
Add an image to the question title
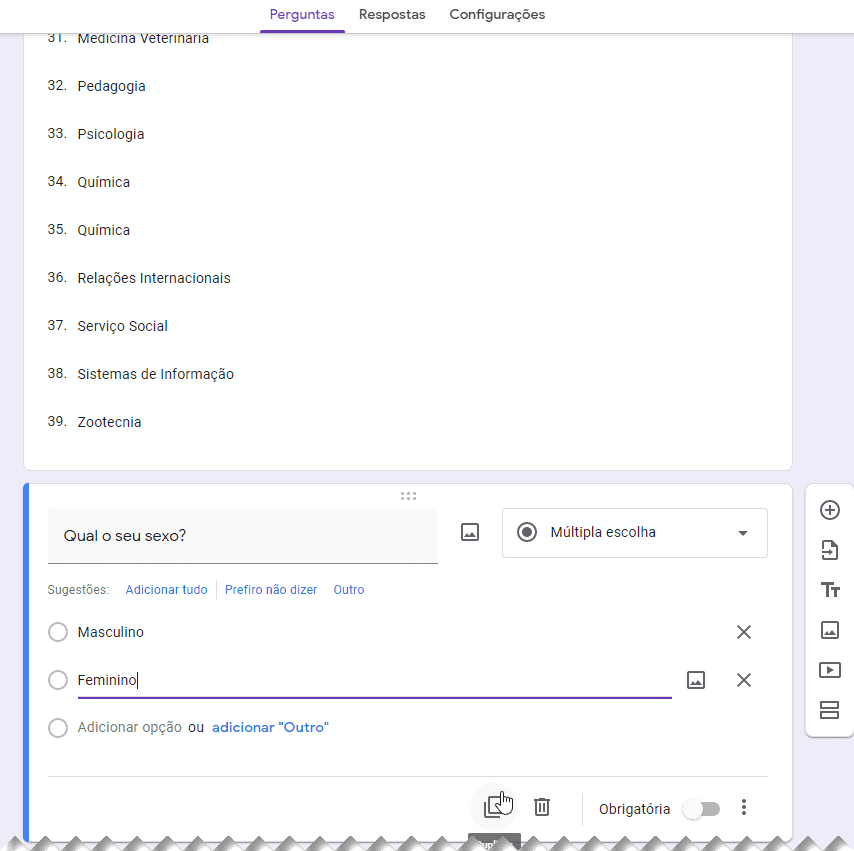point(469,533)
